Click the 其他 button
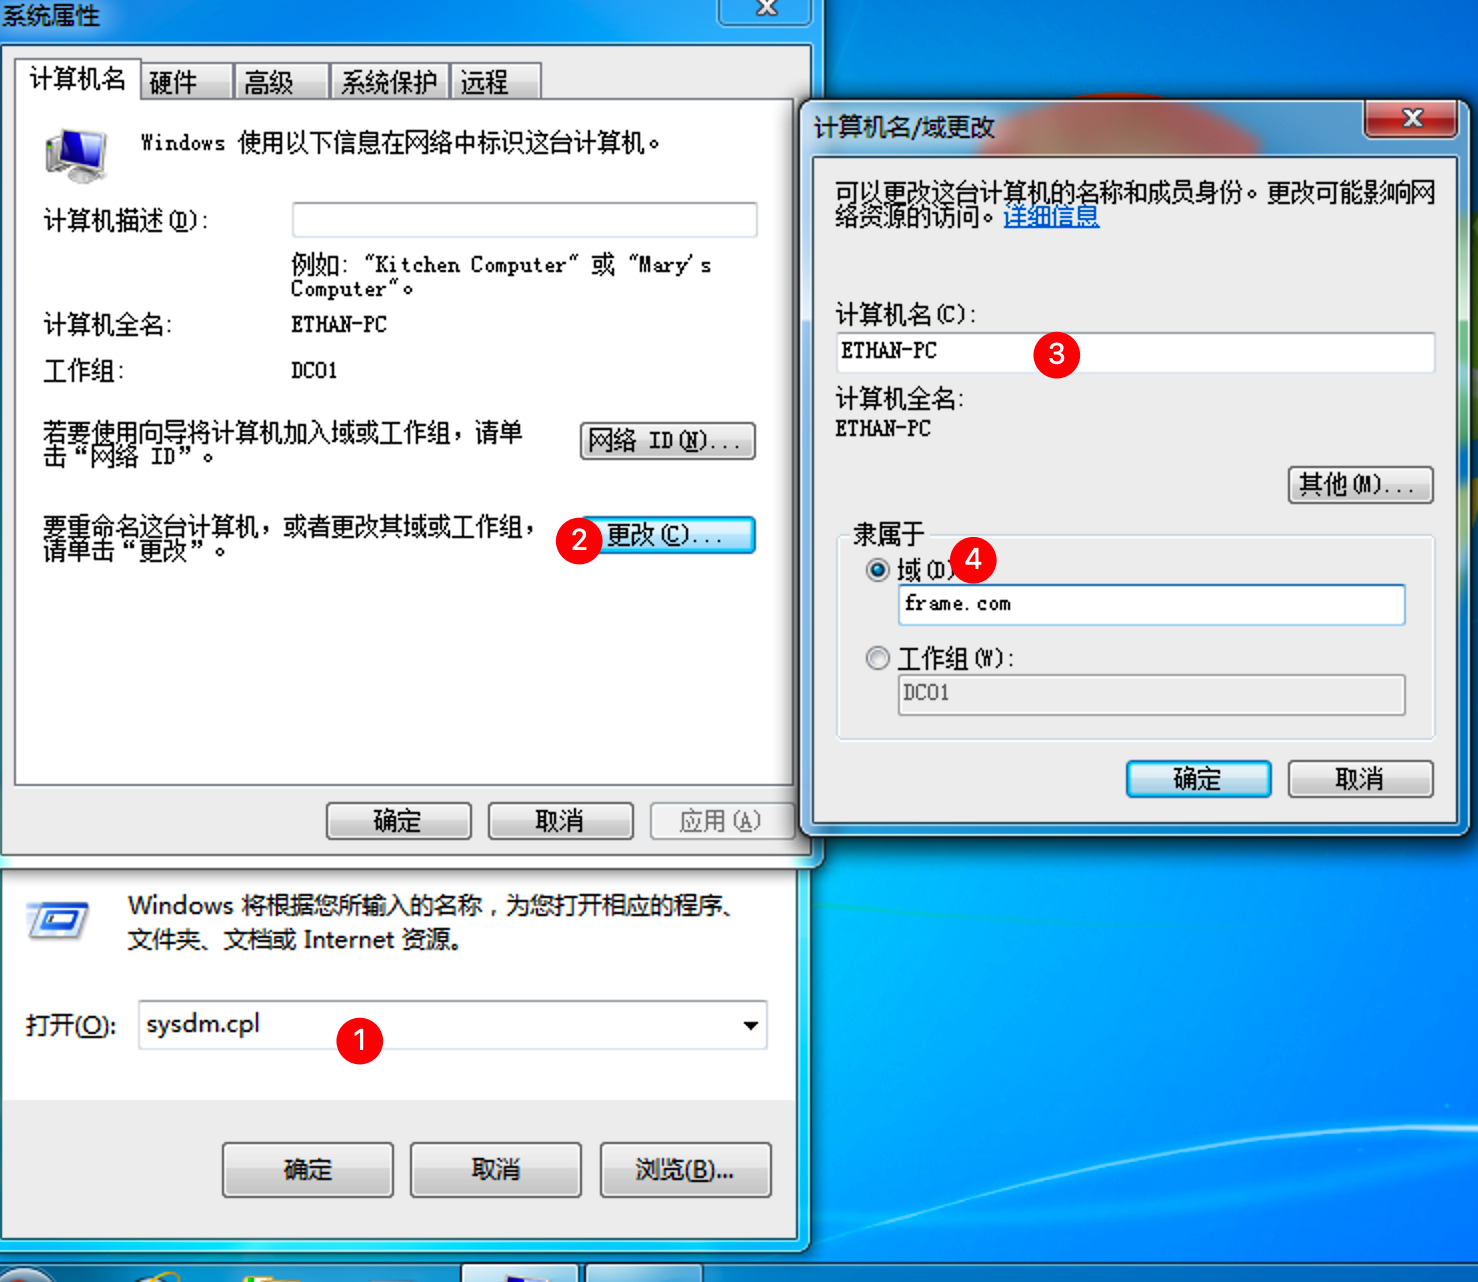The image size is (1478, 1282). point(1360,485)
